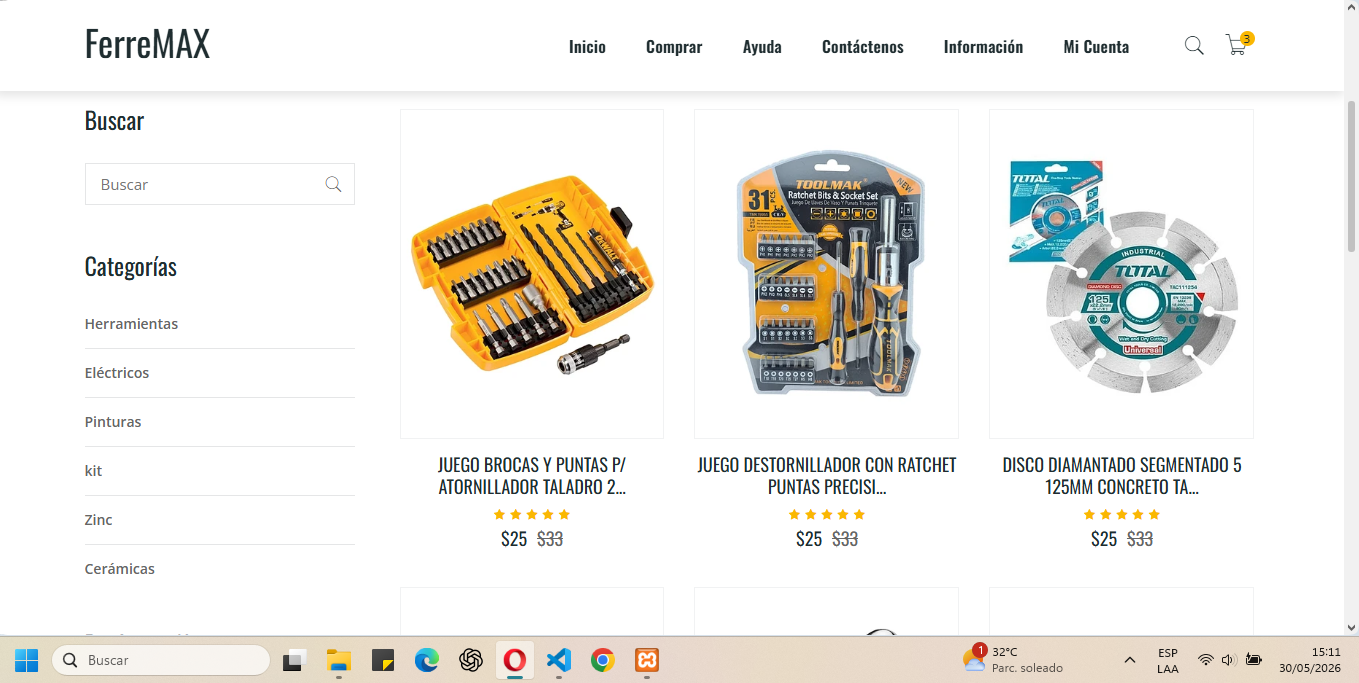Click the sidebar search magnifier icon
The height and width of the screenshot is (683, 1359).
(x=333, y=184)
